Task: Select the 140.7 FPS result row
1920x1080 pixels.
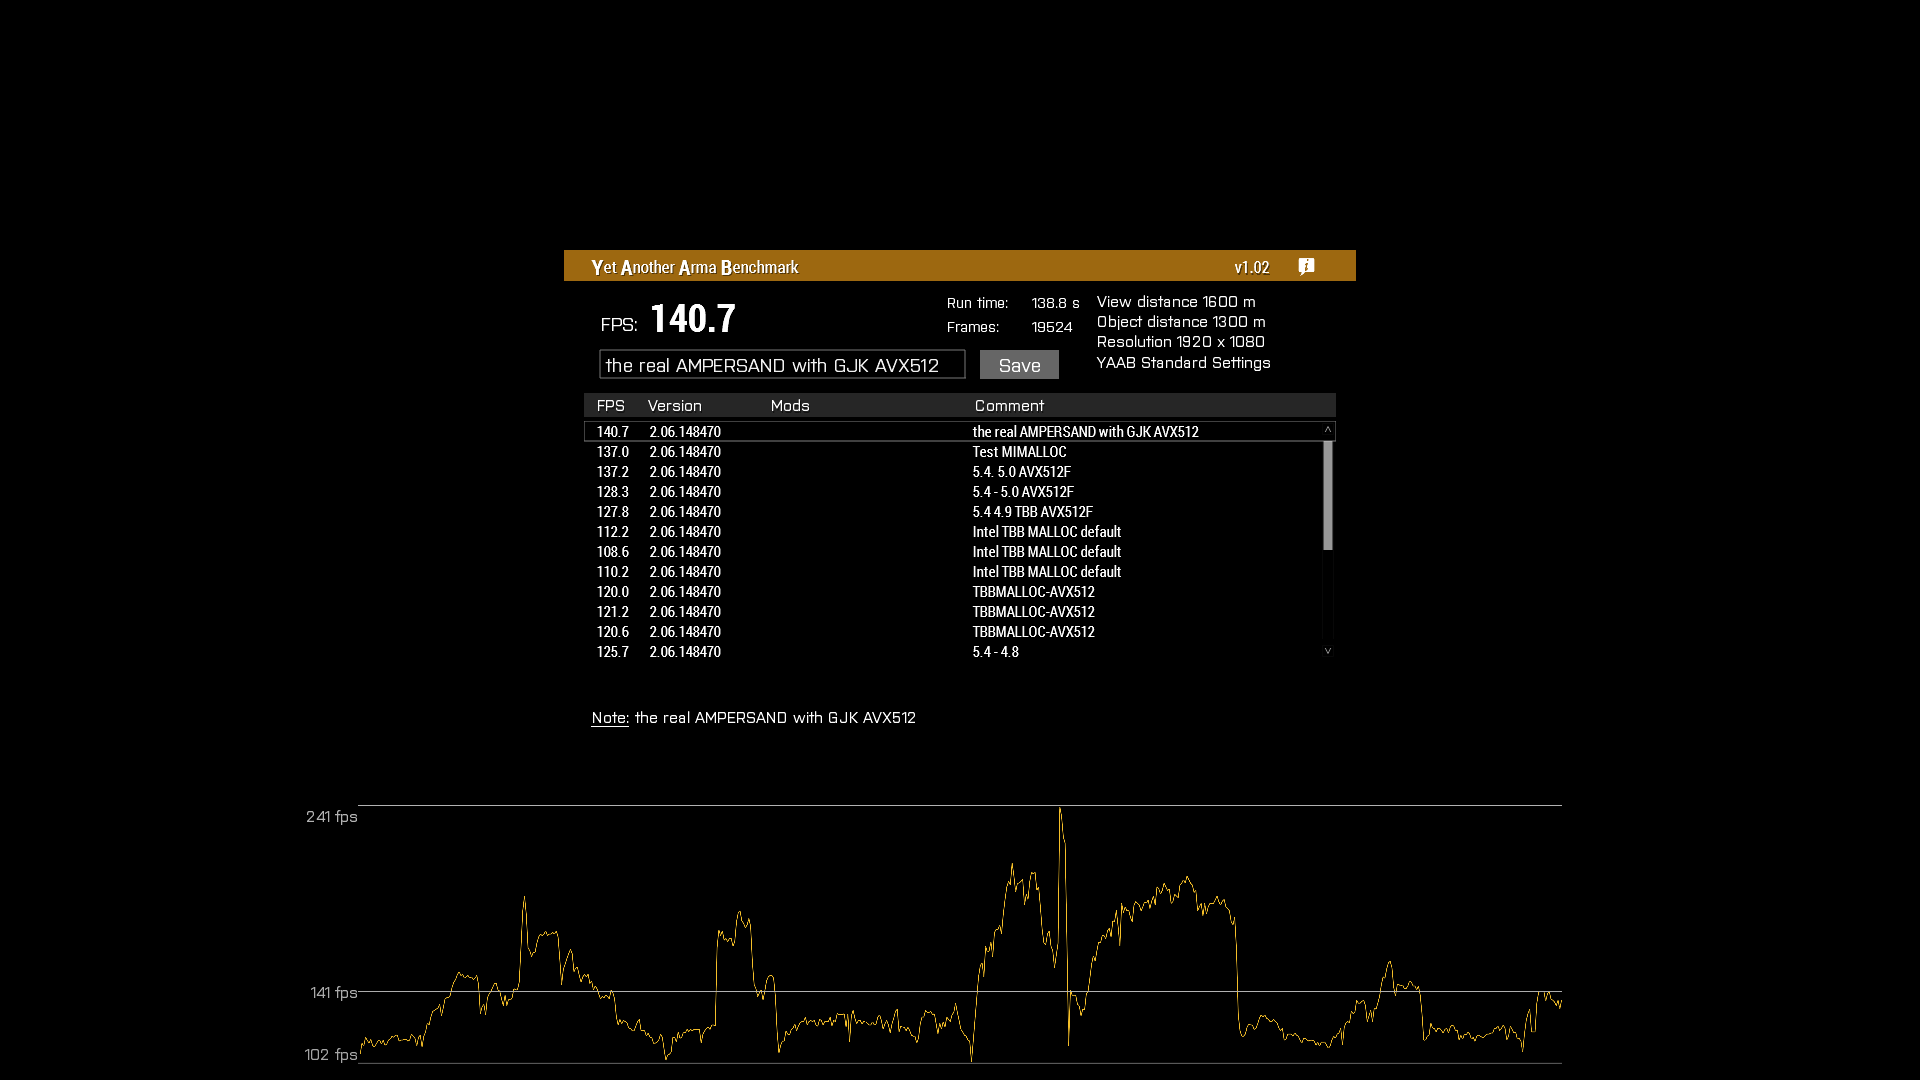Action: [953, 432]
